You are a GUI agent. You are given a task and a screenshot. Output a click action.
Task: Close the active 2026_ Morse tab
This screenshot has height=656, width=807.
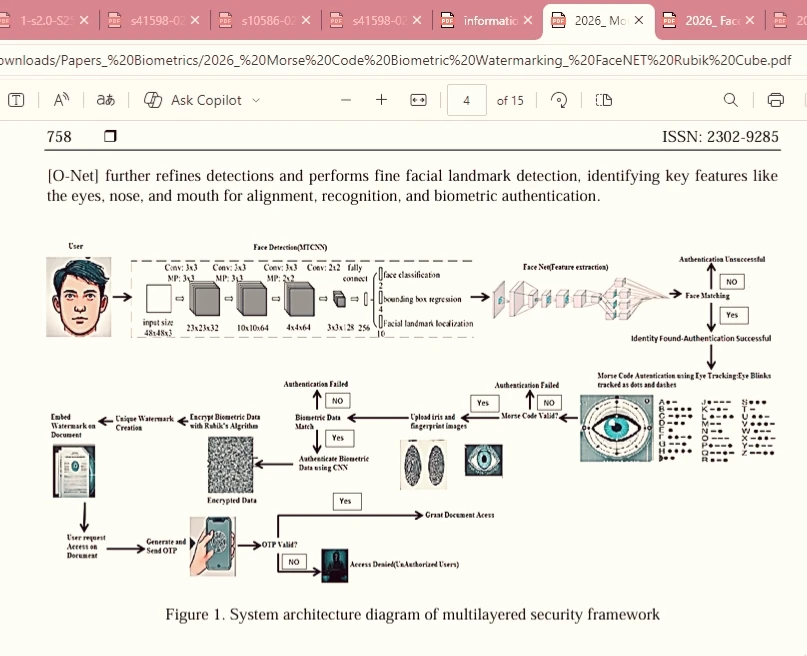point(639,20)
